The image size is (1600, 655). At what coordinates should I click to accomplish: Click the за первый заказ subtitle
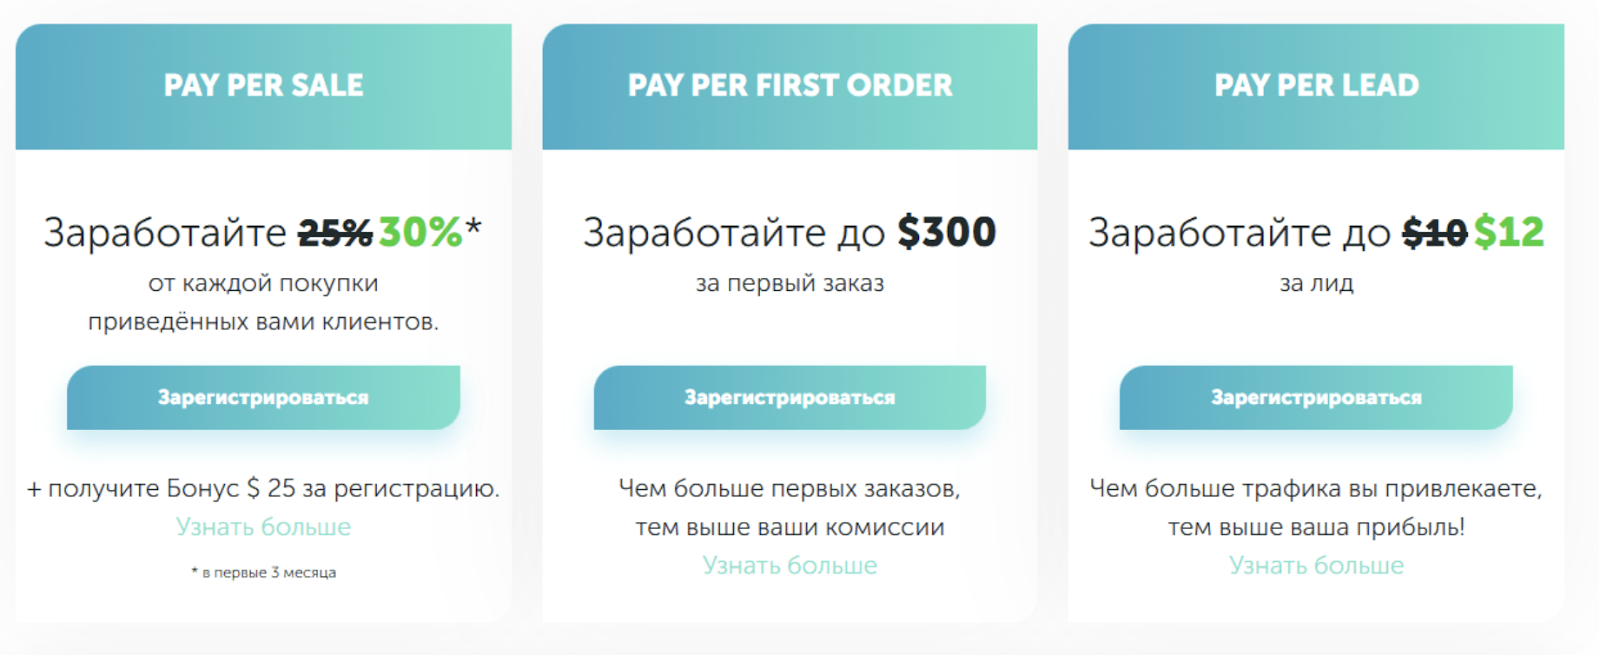[790, 283]
